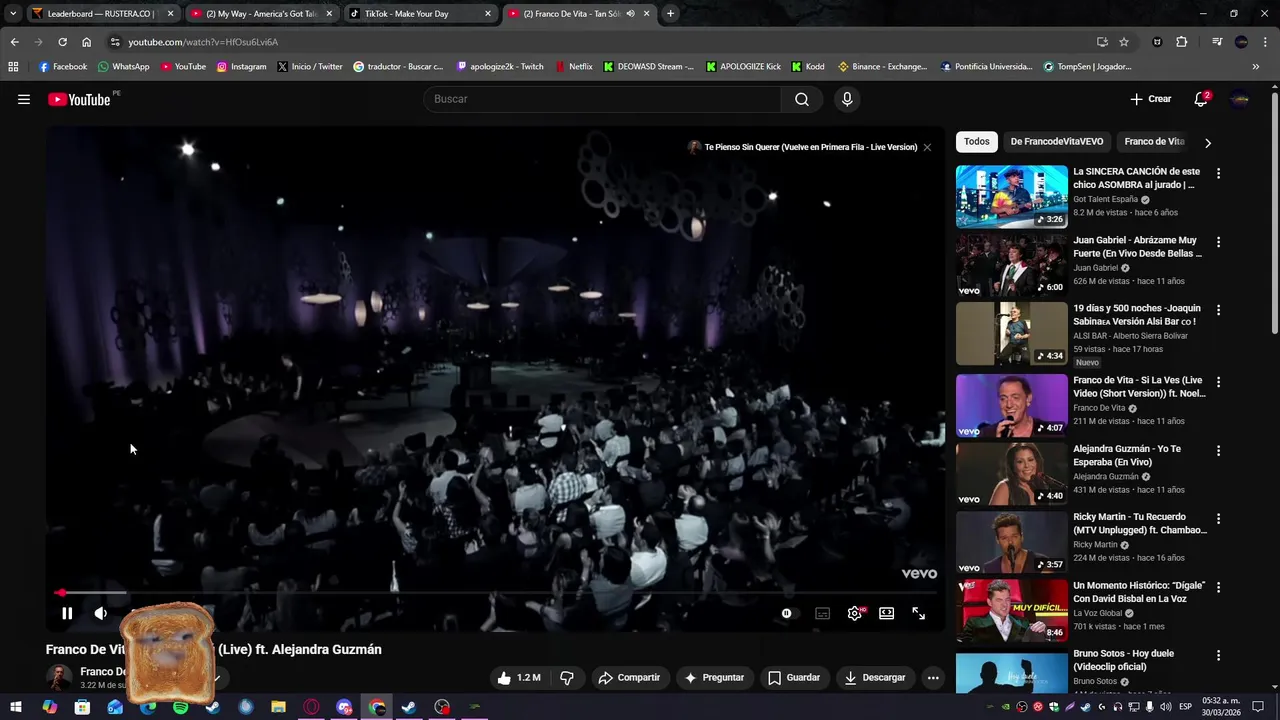Open options for La SINCERA CANCIÓN video
This screenshot has width=1280, height=720.
(1218, 173)
